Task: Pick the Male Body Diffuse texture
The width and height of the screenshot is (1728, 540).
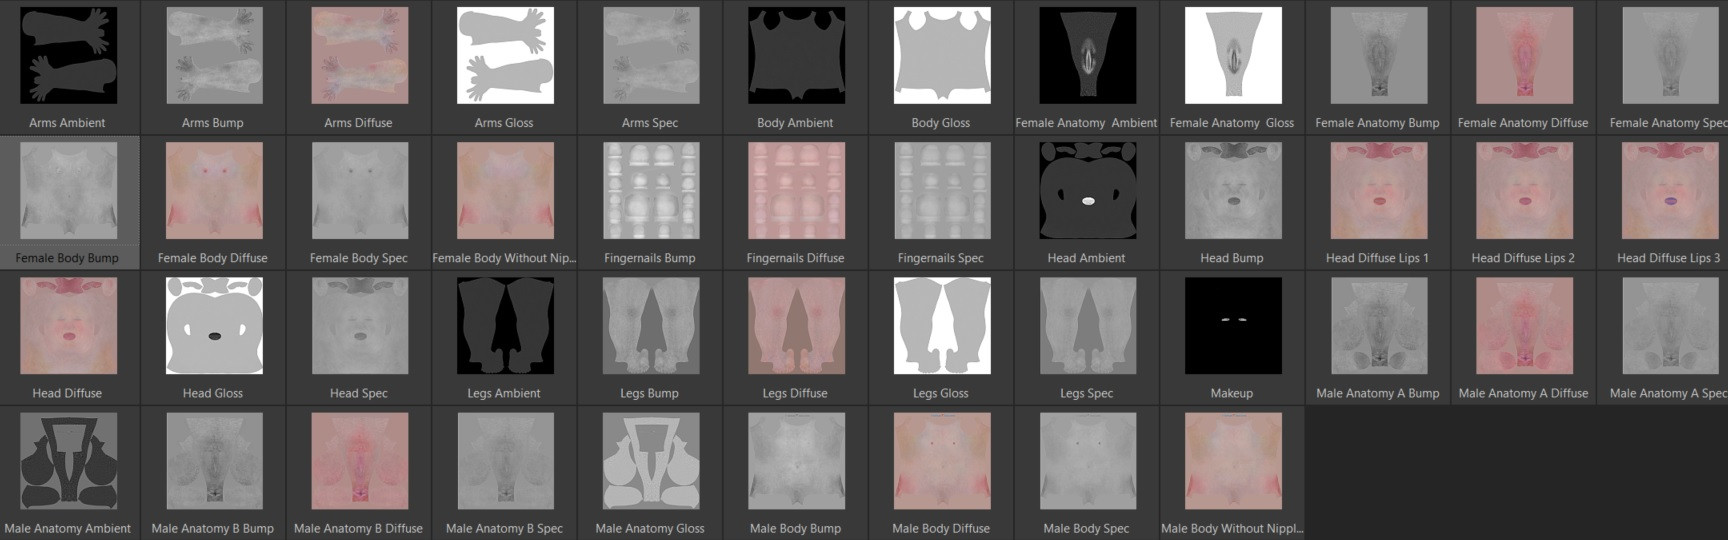Action: (x=942, y=461)
